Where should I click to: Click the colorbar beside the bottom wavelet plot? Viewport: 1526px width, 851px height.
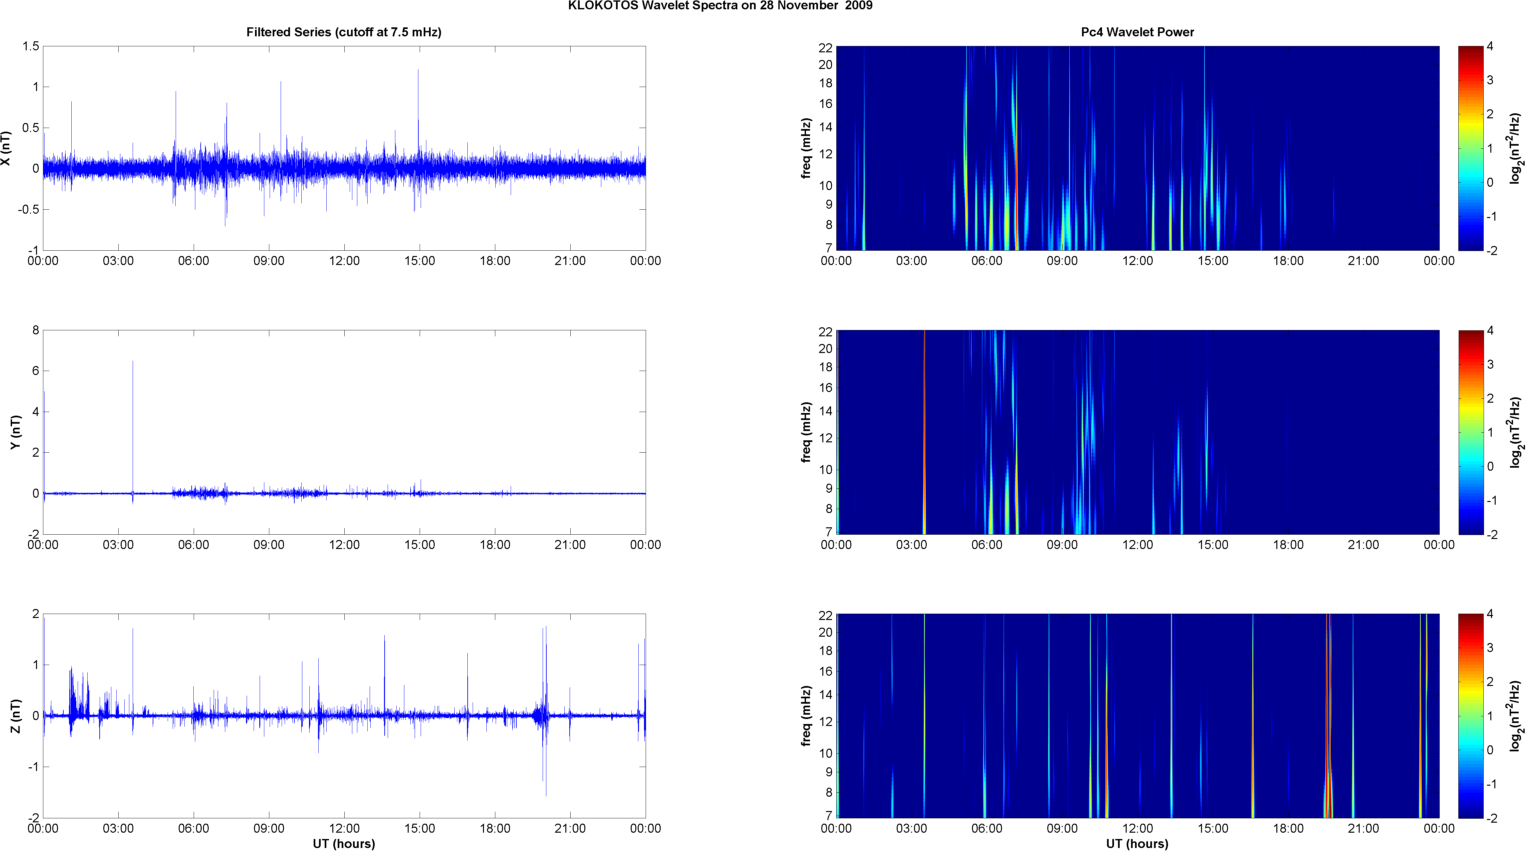pos(1470,716)
